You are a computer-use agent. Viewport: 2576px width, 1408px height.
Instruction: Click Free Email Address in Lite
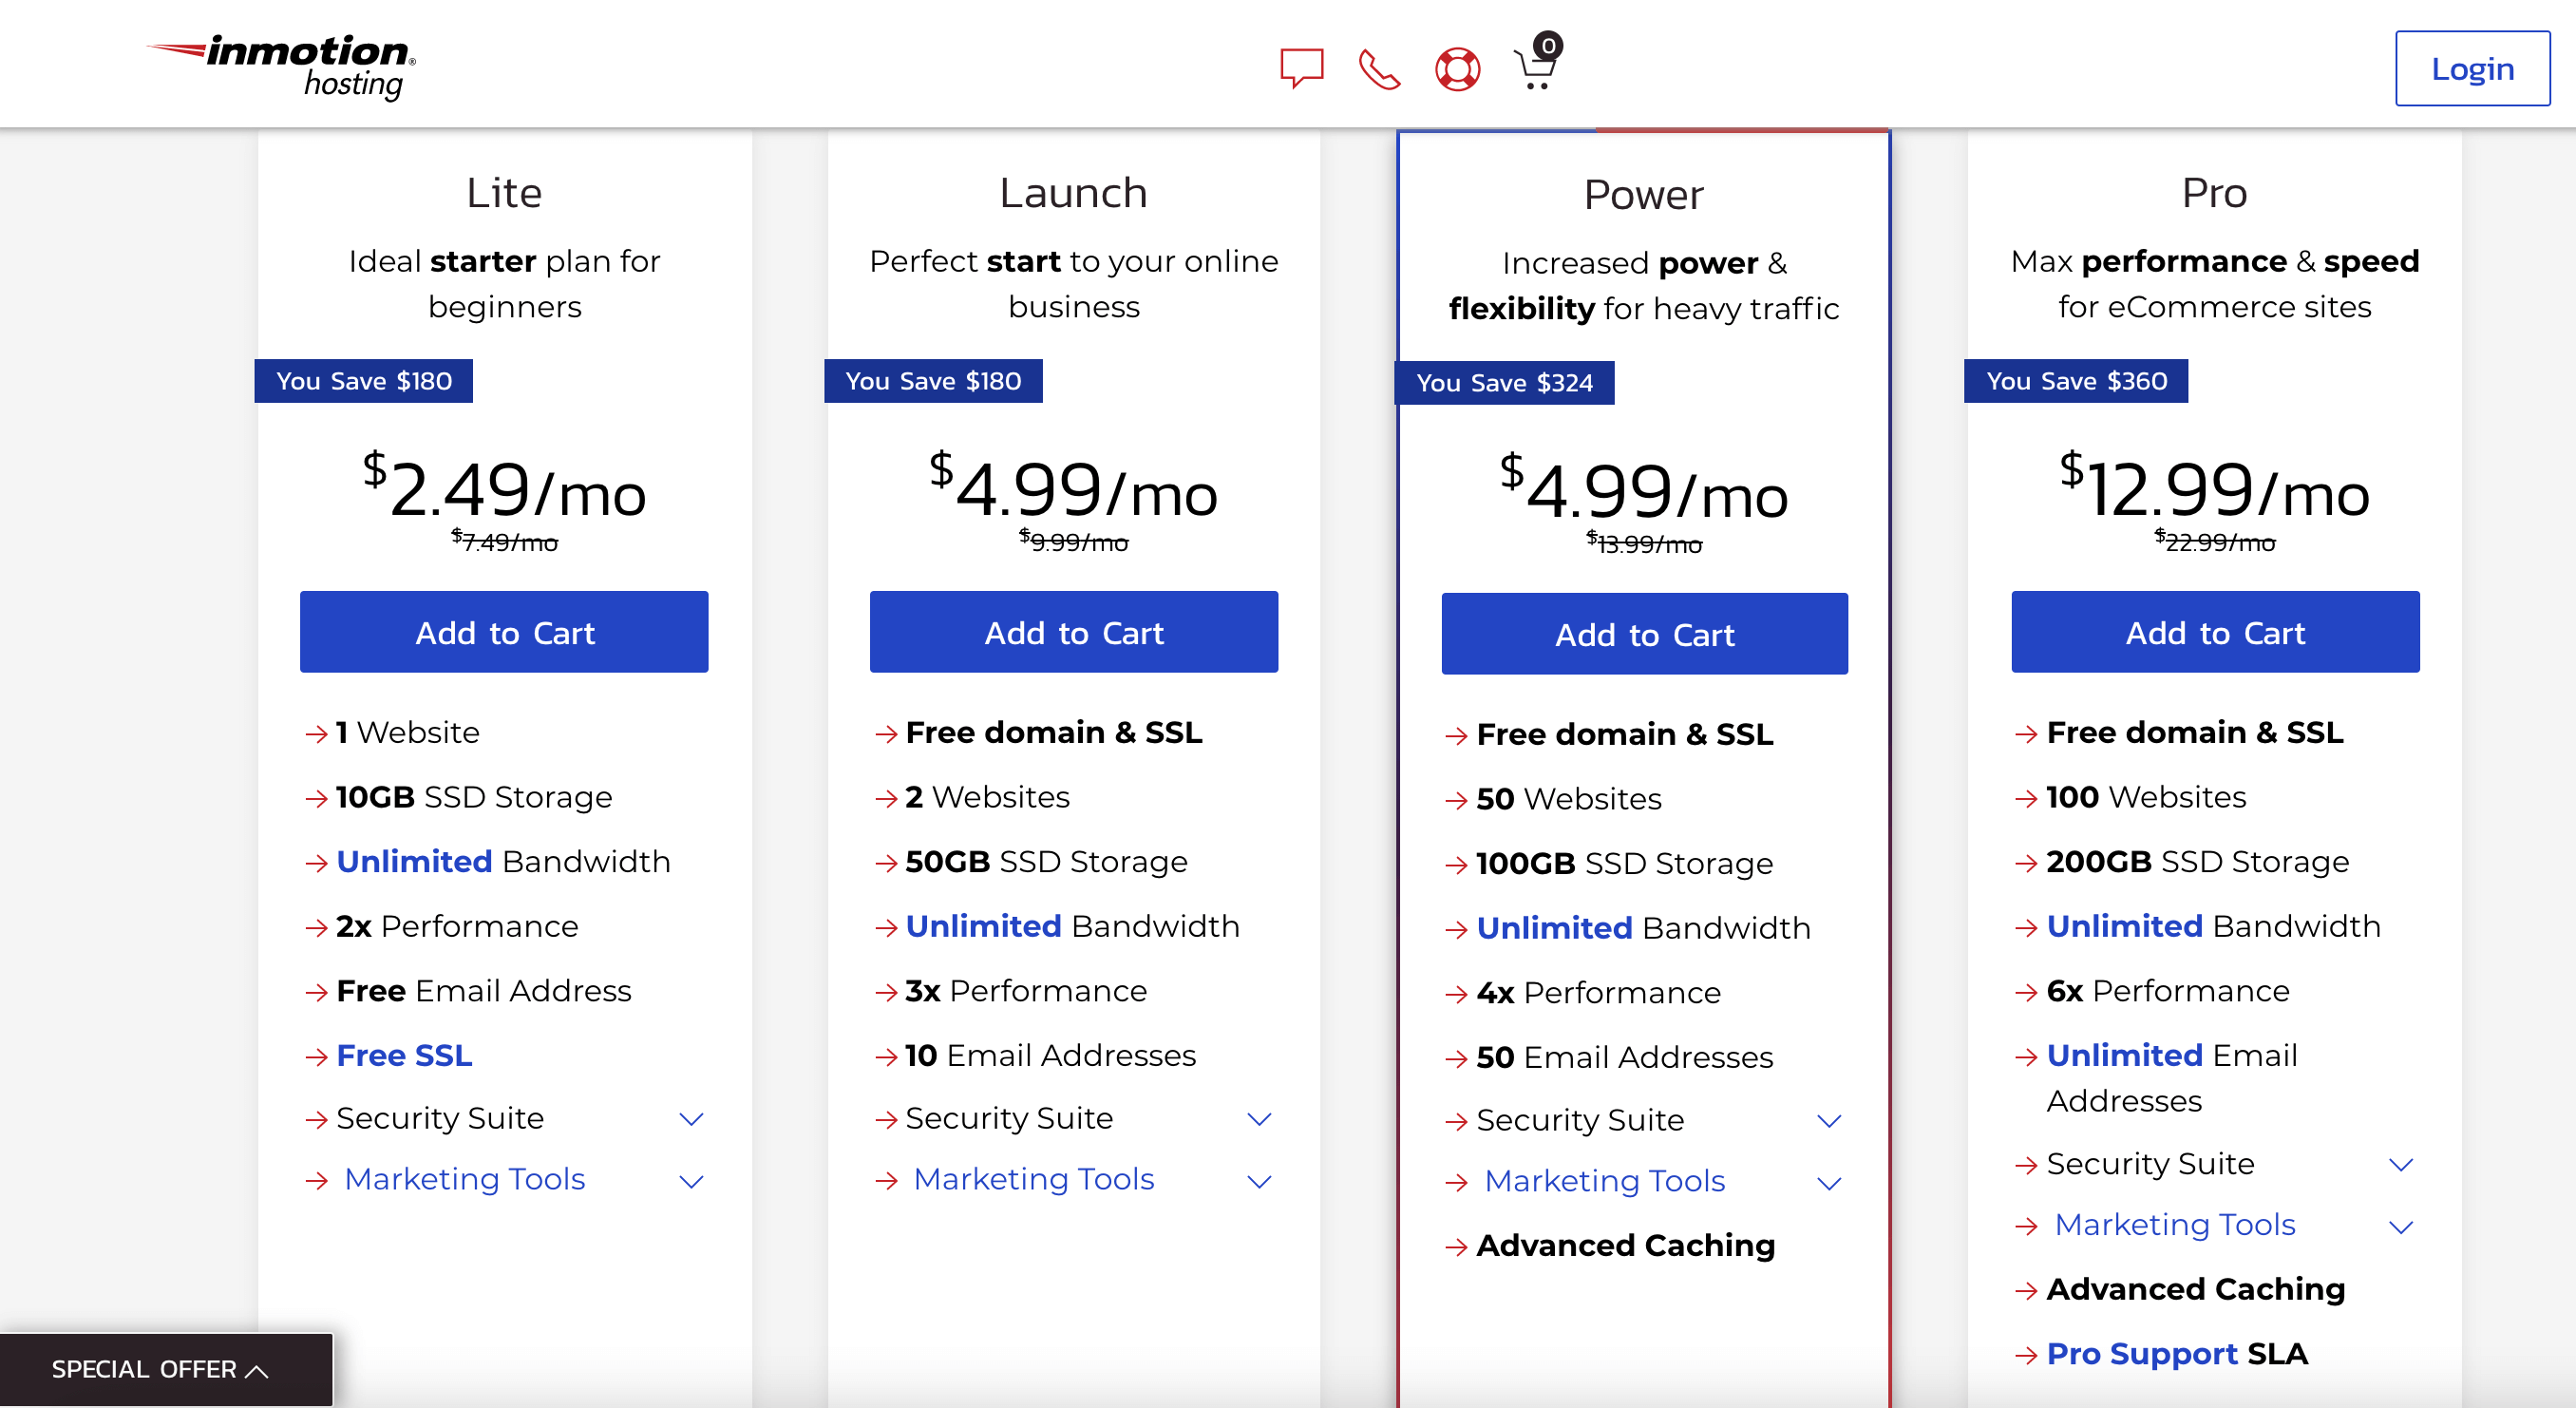[484, 990]
